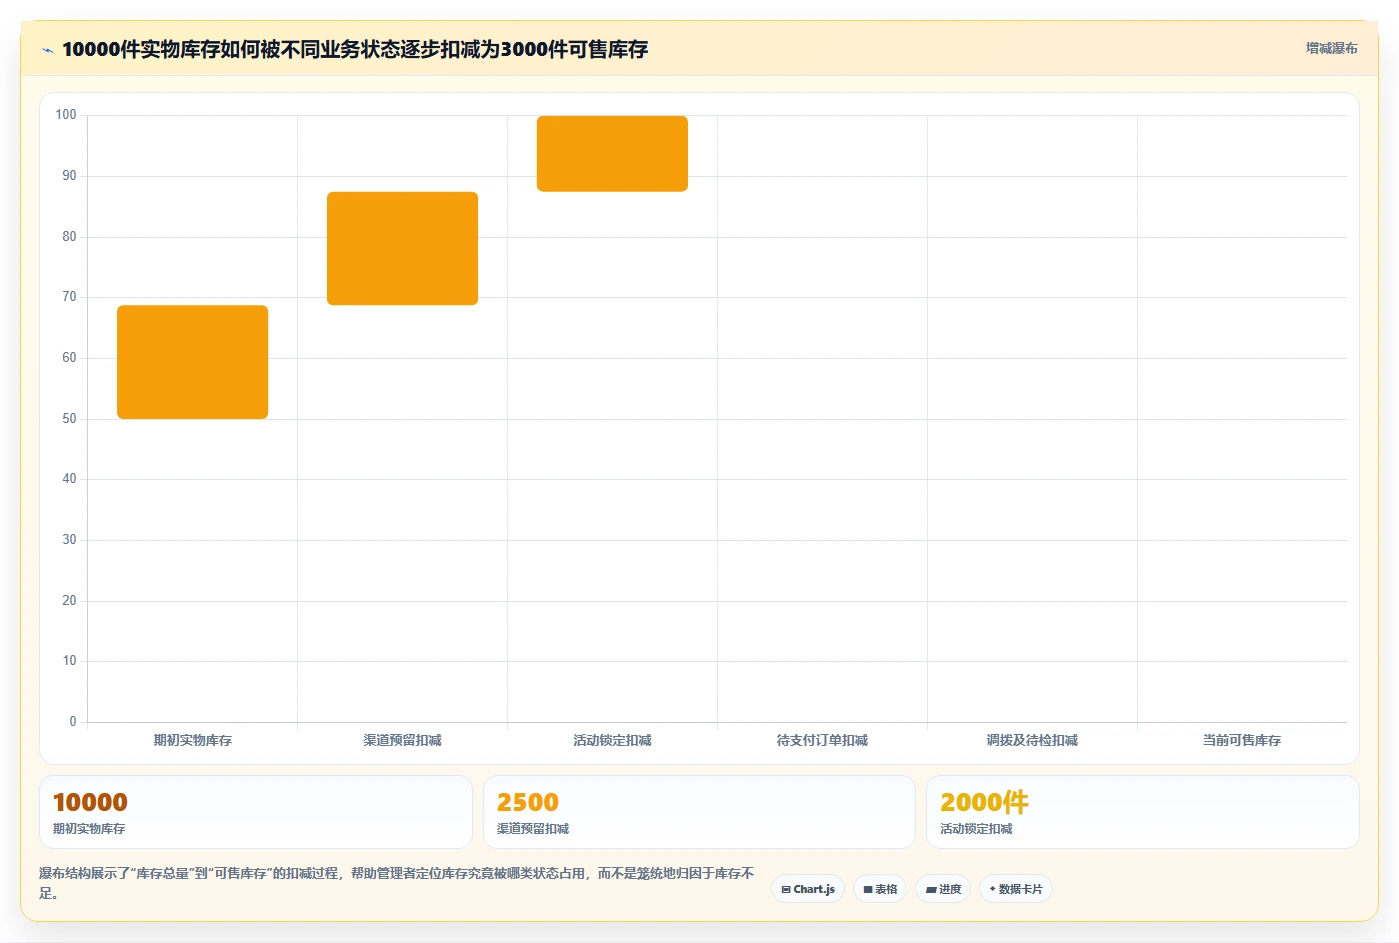Image resolution: width=1399 pixels, height=943 pixels.
Task: Open the 2000件 活动锁定扣减 data card
Action: 1143,812
